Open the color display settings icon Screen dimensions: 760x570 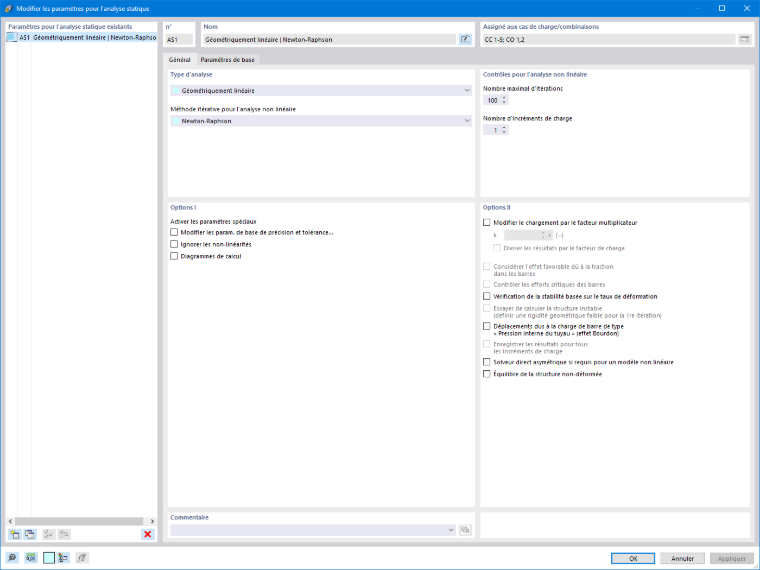tap(63, 558)
